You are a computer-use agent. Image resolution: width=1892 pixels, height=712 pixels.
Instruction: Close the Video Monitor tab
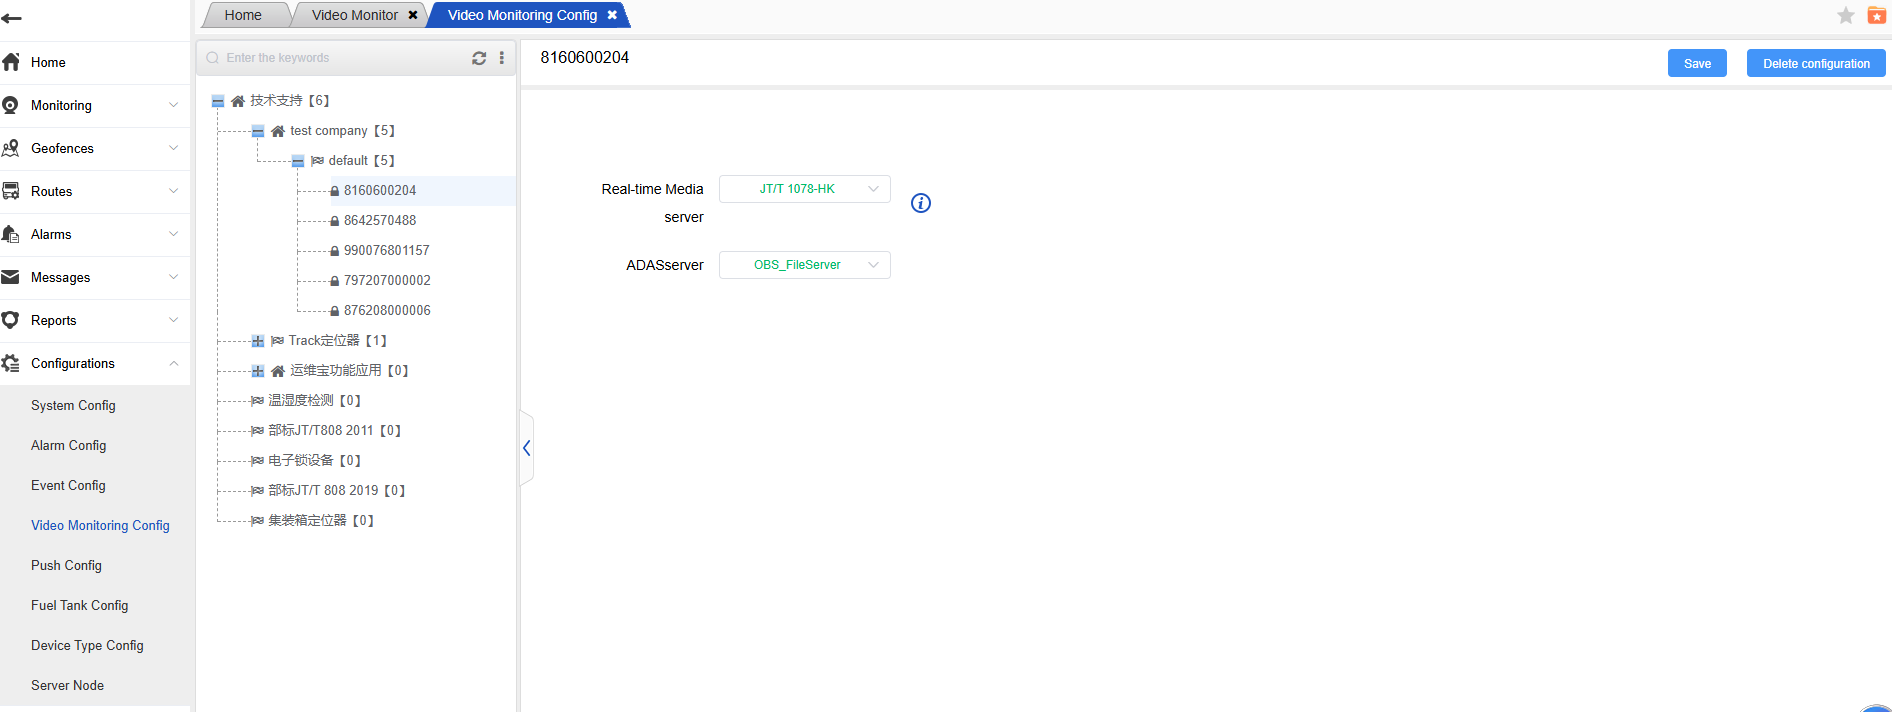[413, 15]
